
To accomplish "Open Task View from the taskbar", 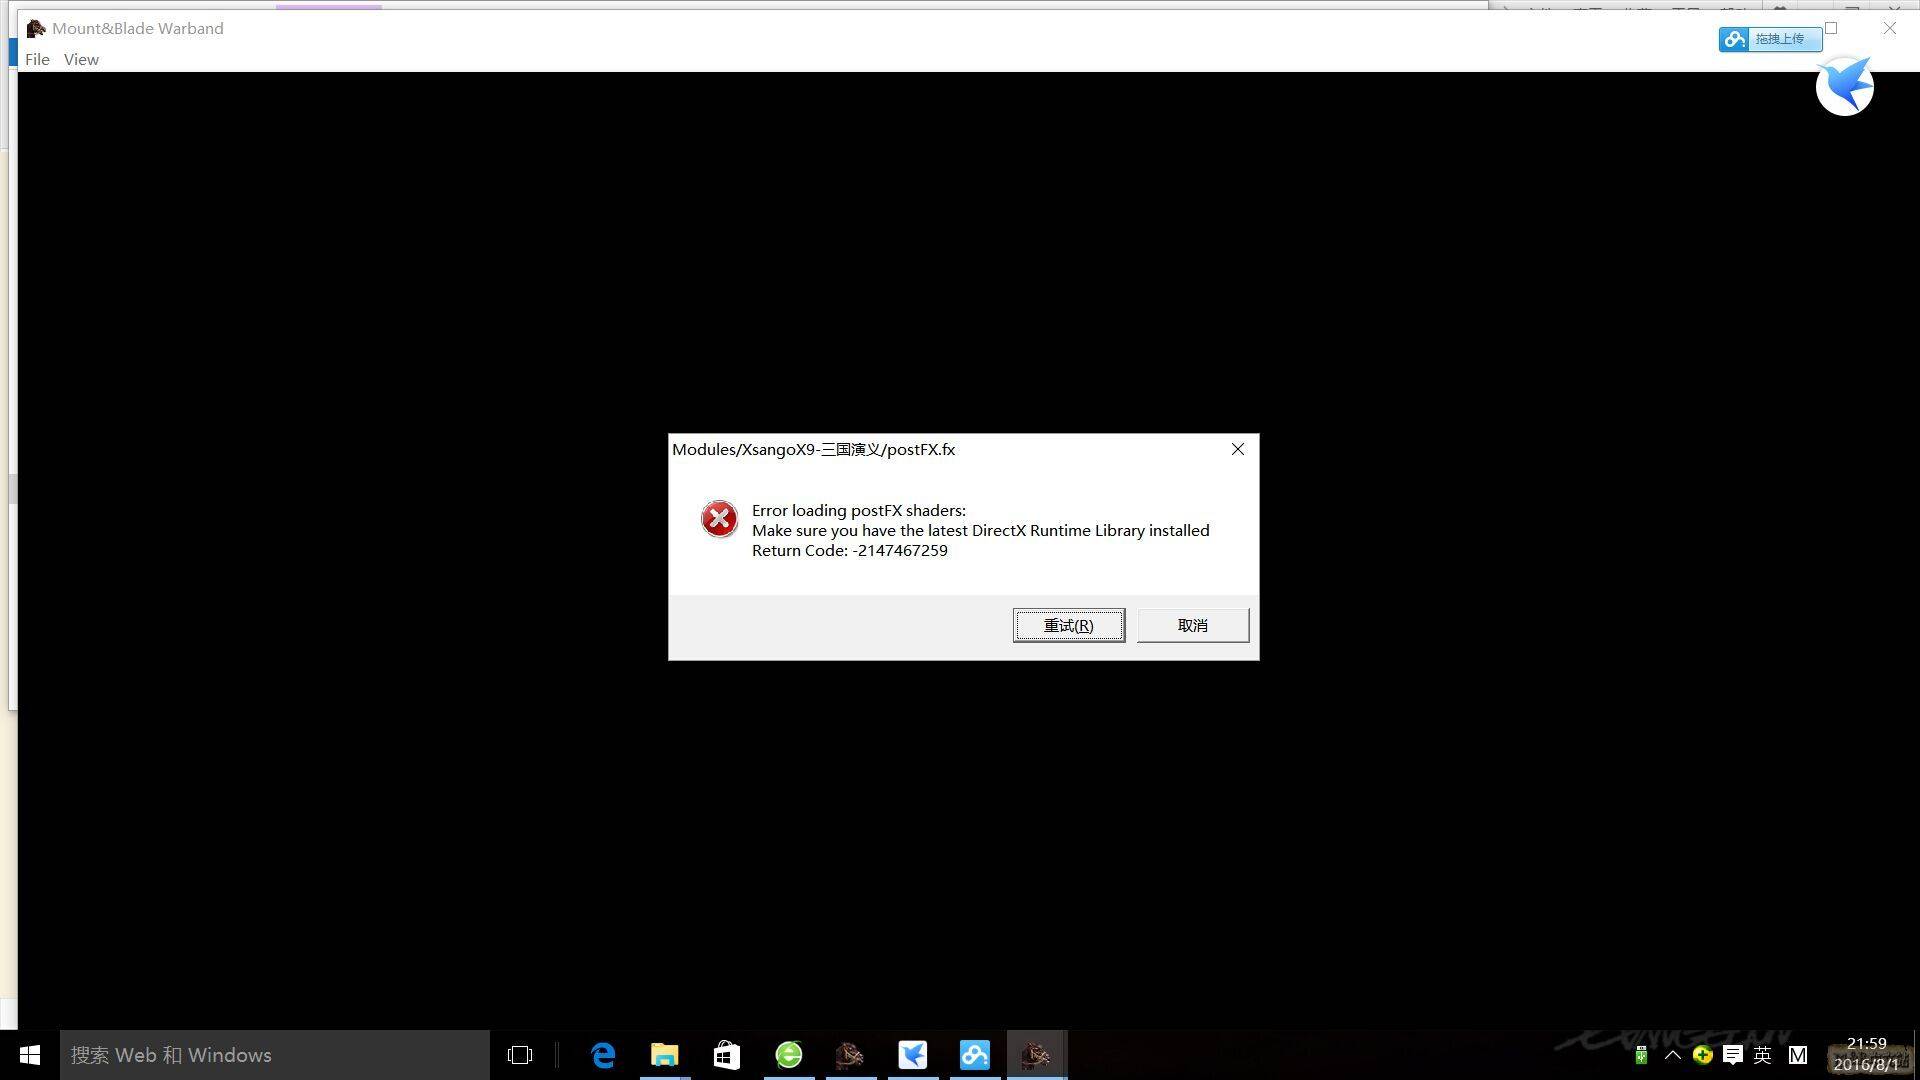I will (x=520, y=1055).
